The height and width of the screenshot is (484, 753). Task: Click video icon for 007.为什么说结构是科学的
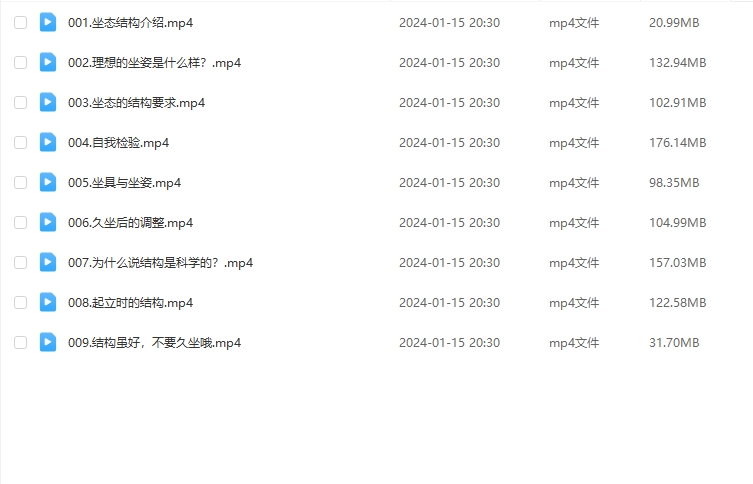point(48,262)
